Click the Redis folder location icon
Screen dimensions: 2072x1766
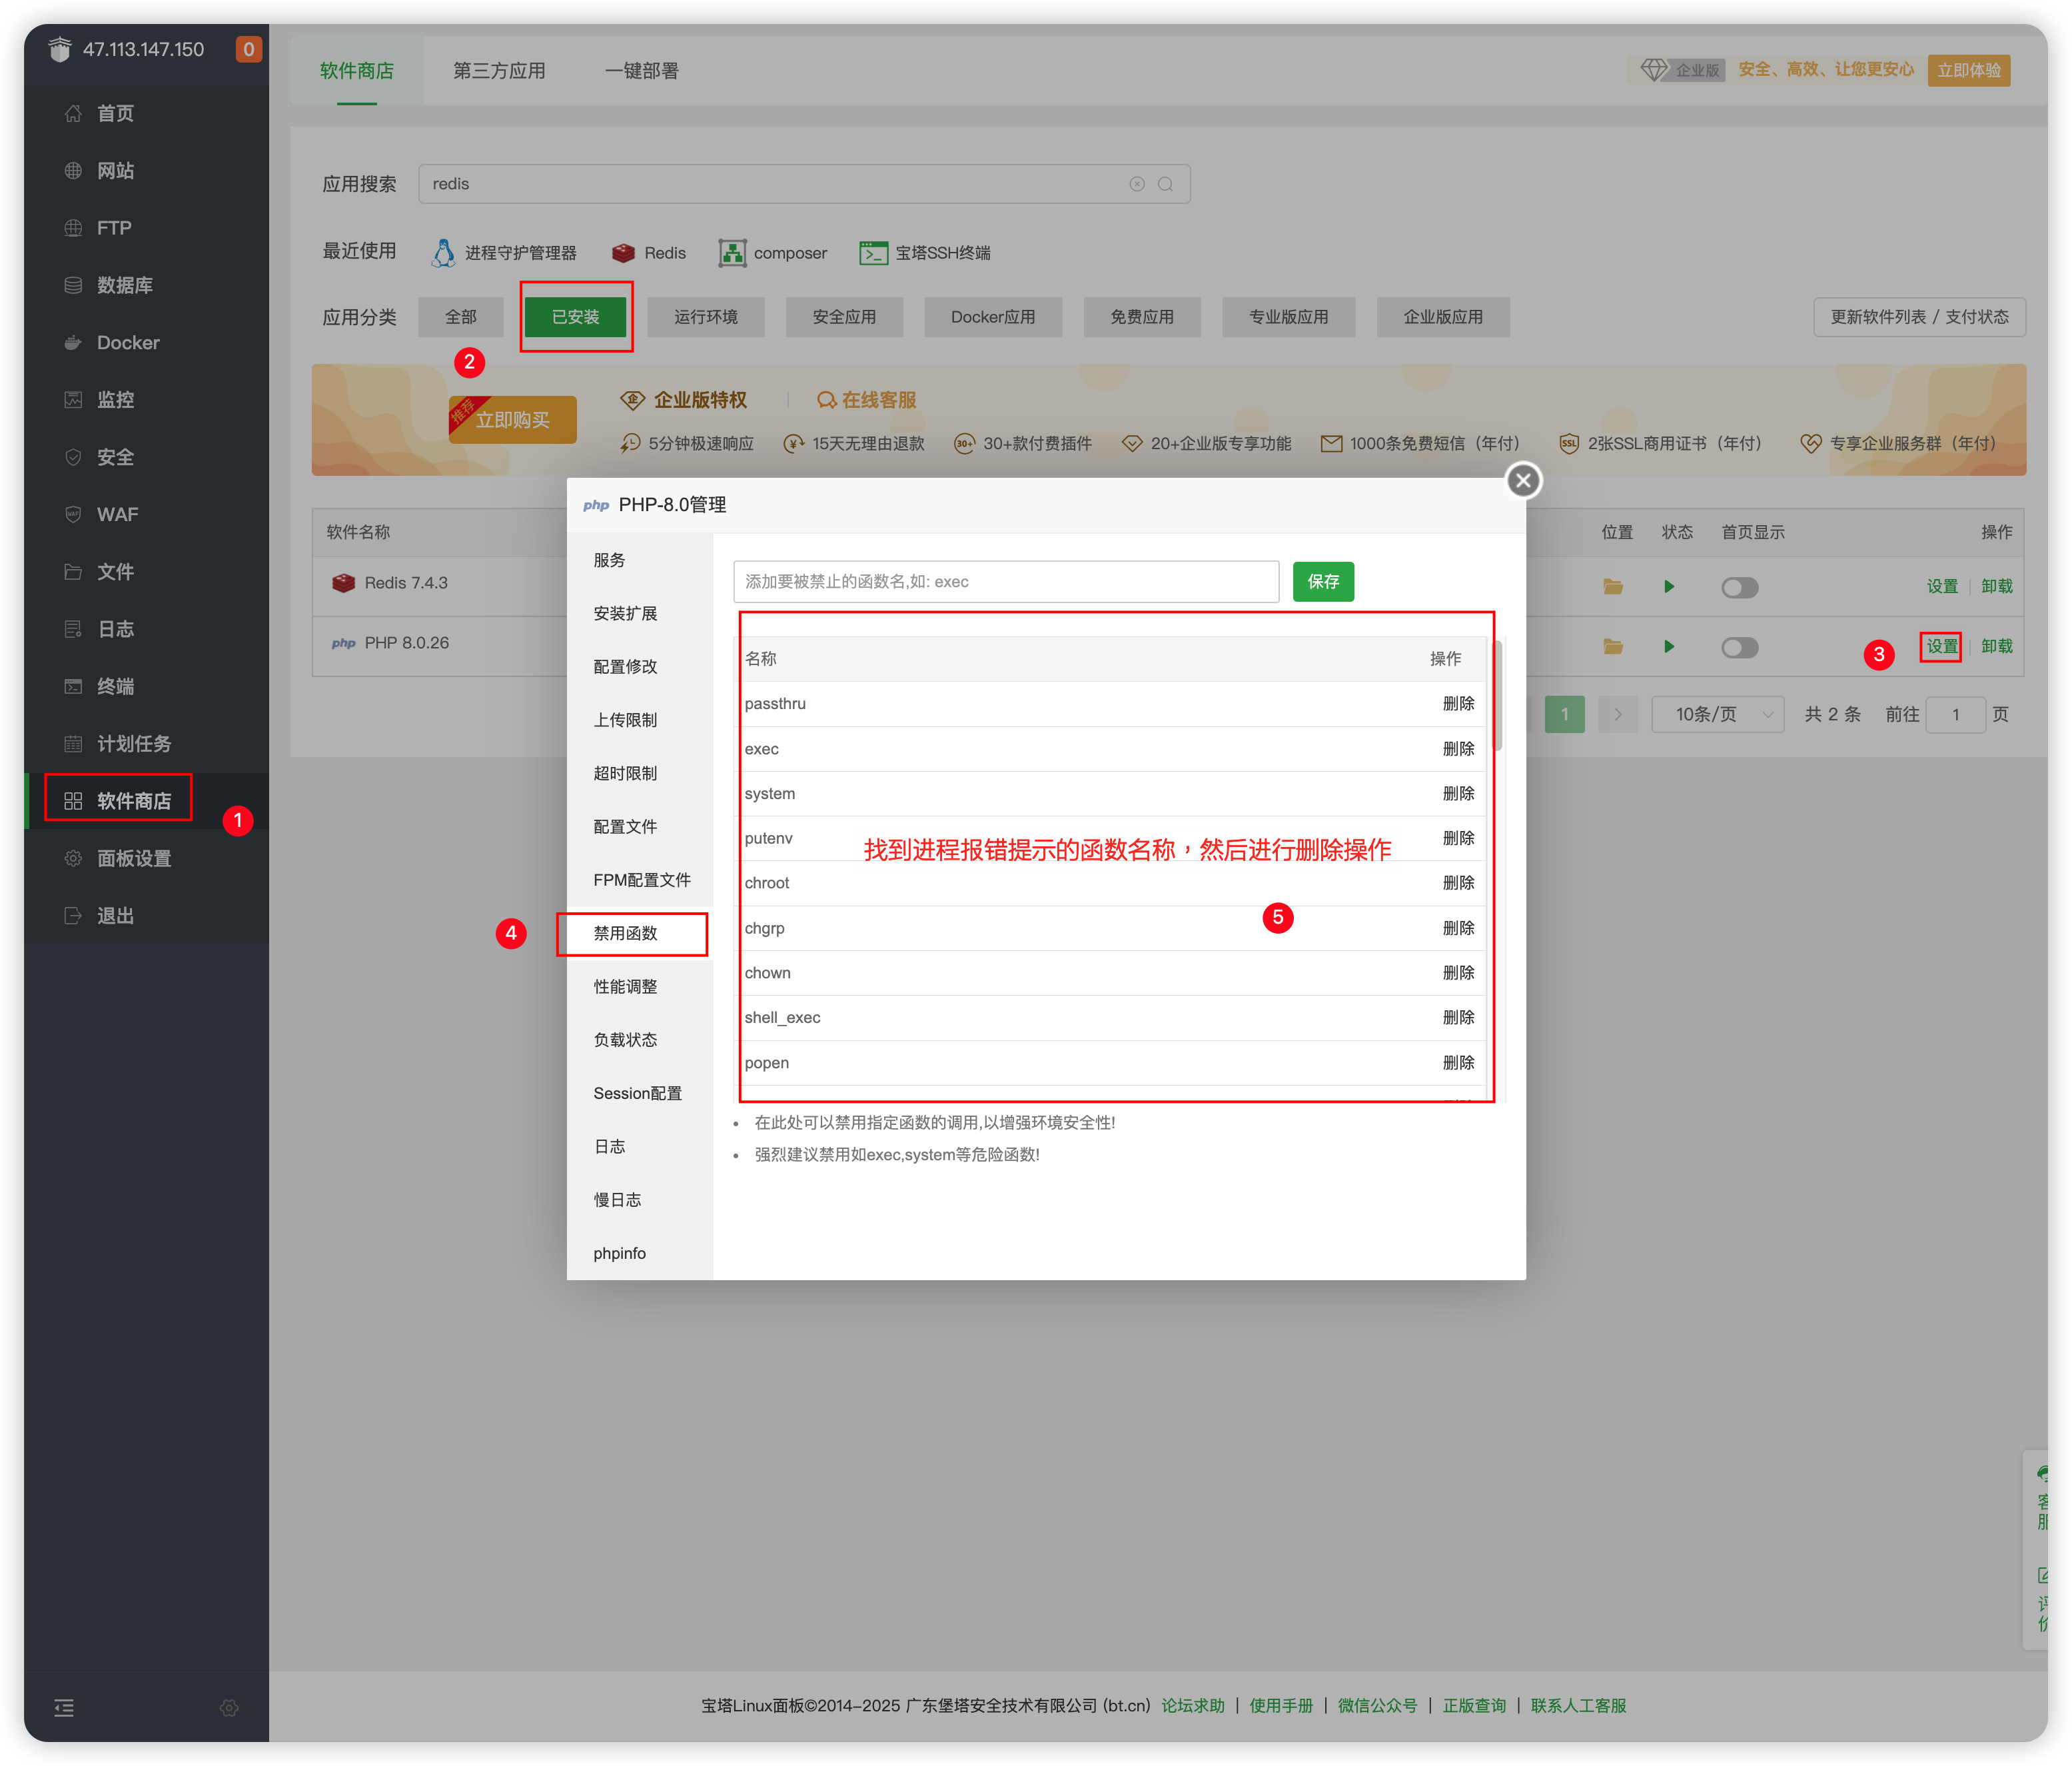[x=1612, y=587]
